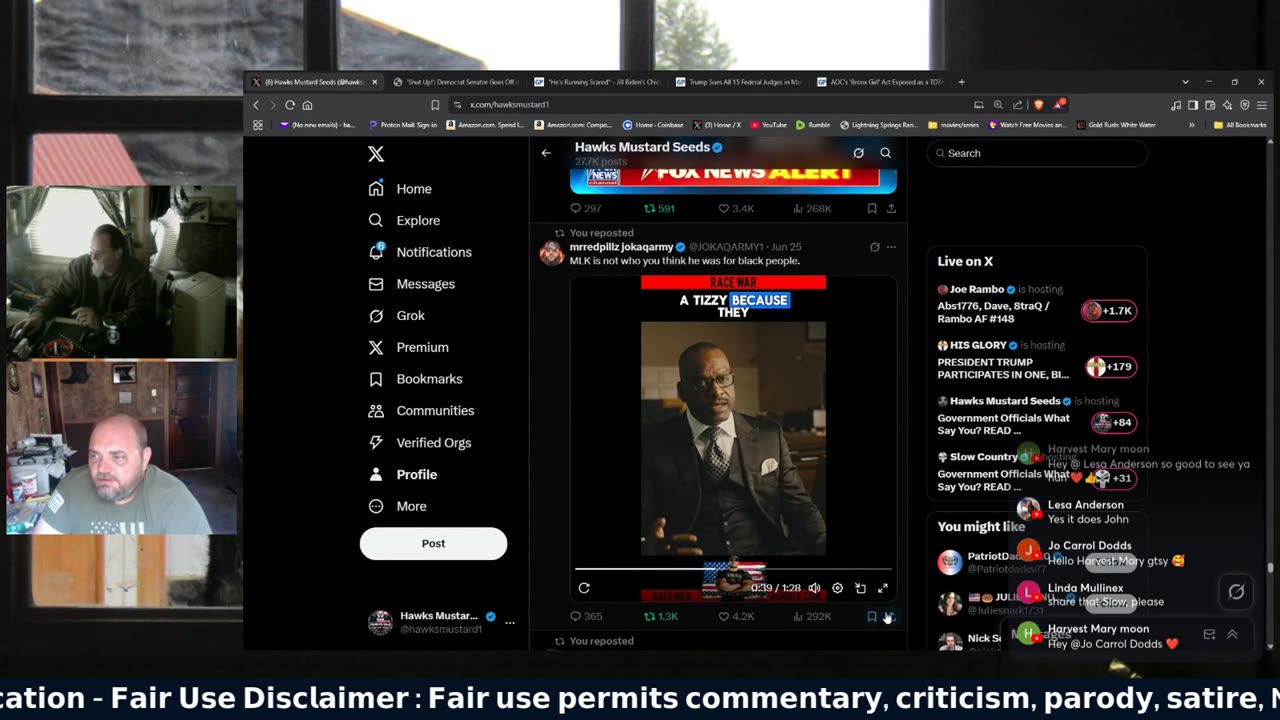Open Verified Orgs from the sidebar
This screenshot has width=1280, height=720.
419,443
